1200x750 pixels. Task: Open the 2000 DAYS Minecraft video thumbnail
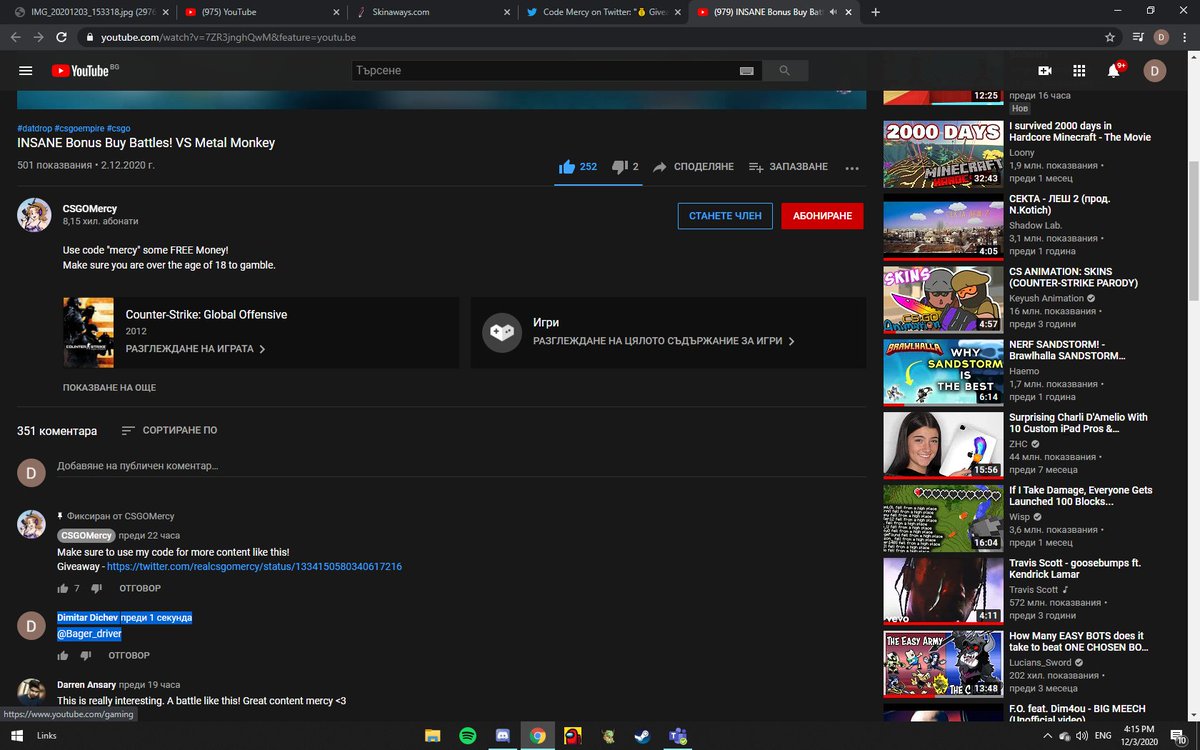tap(943, 155)
